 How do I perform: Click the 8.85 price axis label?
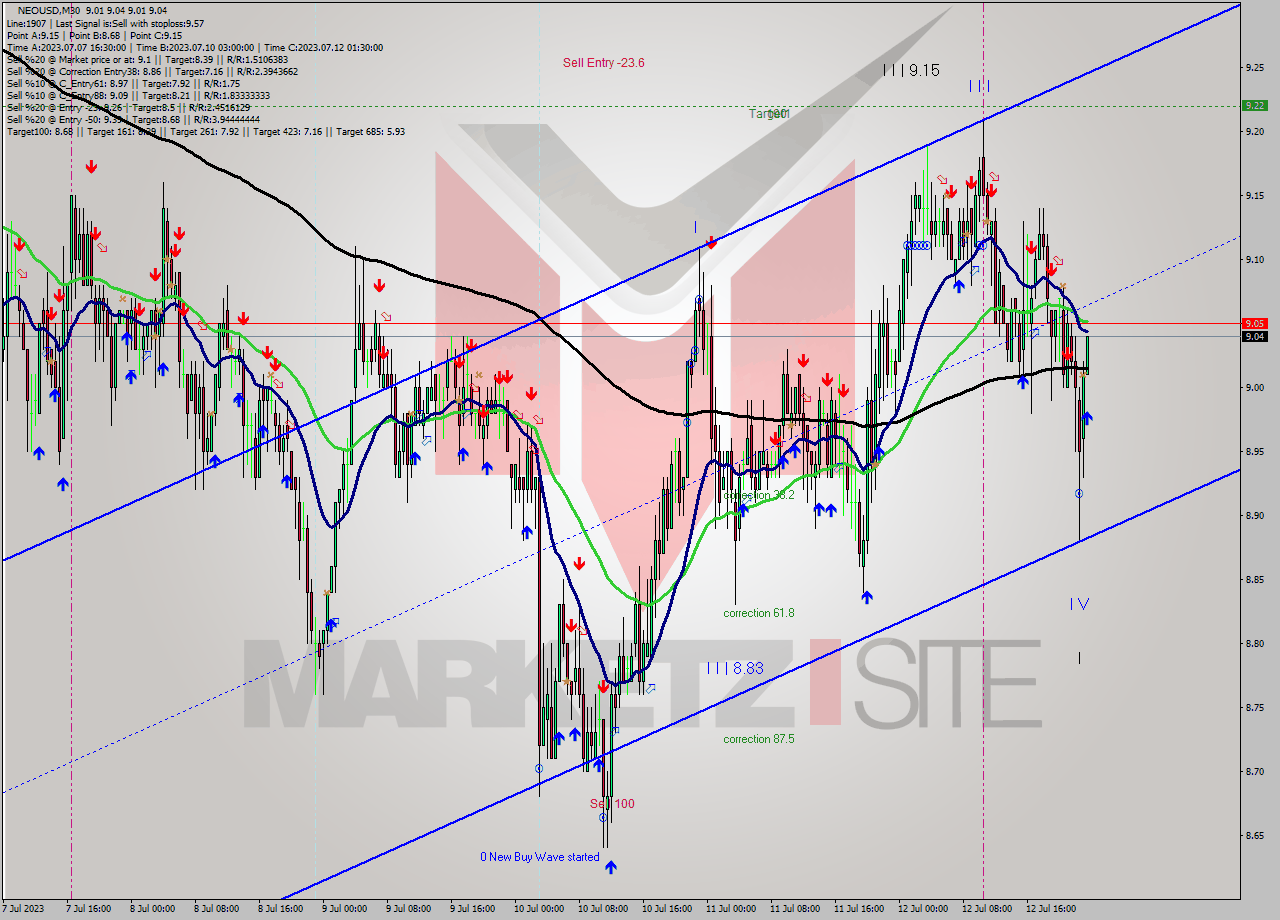[1254, 580]
